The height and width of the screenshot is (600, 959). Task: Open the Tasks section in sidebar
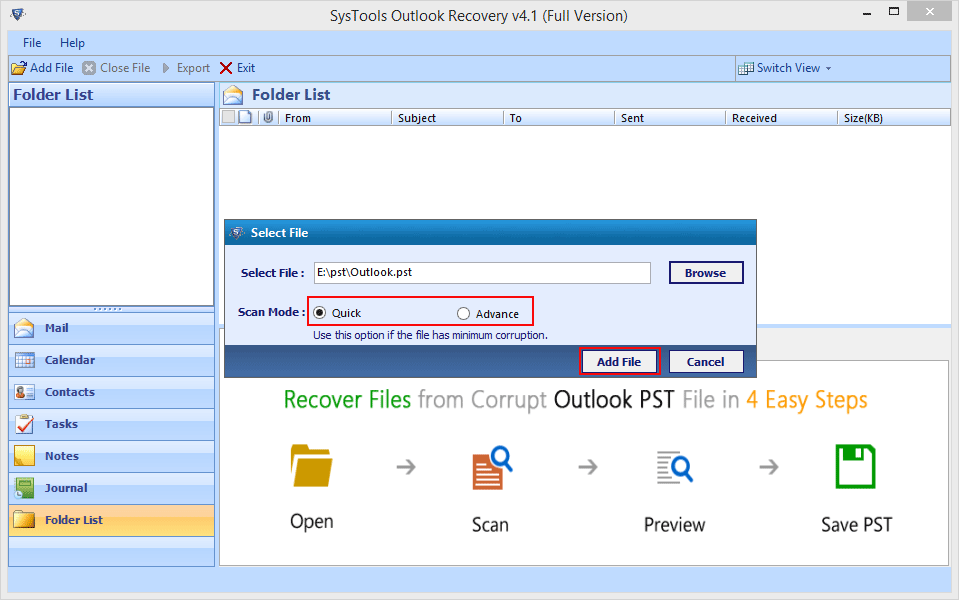coord(111,424)
